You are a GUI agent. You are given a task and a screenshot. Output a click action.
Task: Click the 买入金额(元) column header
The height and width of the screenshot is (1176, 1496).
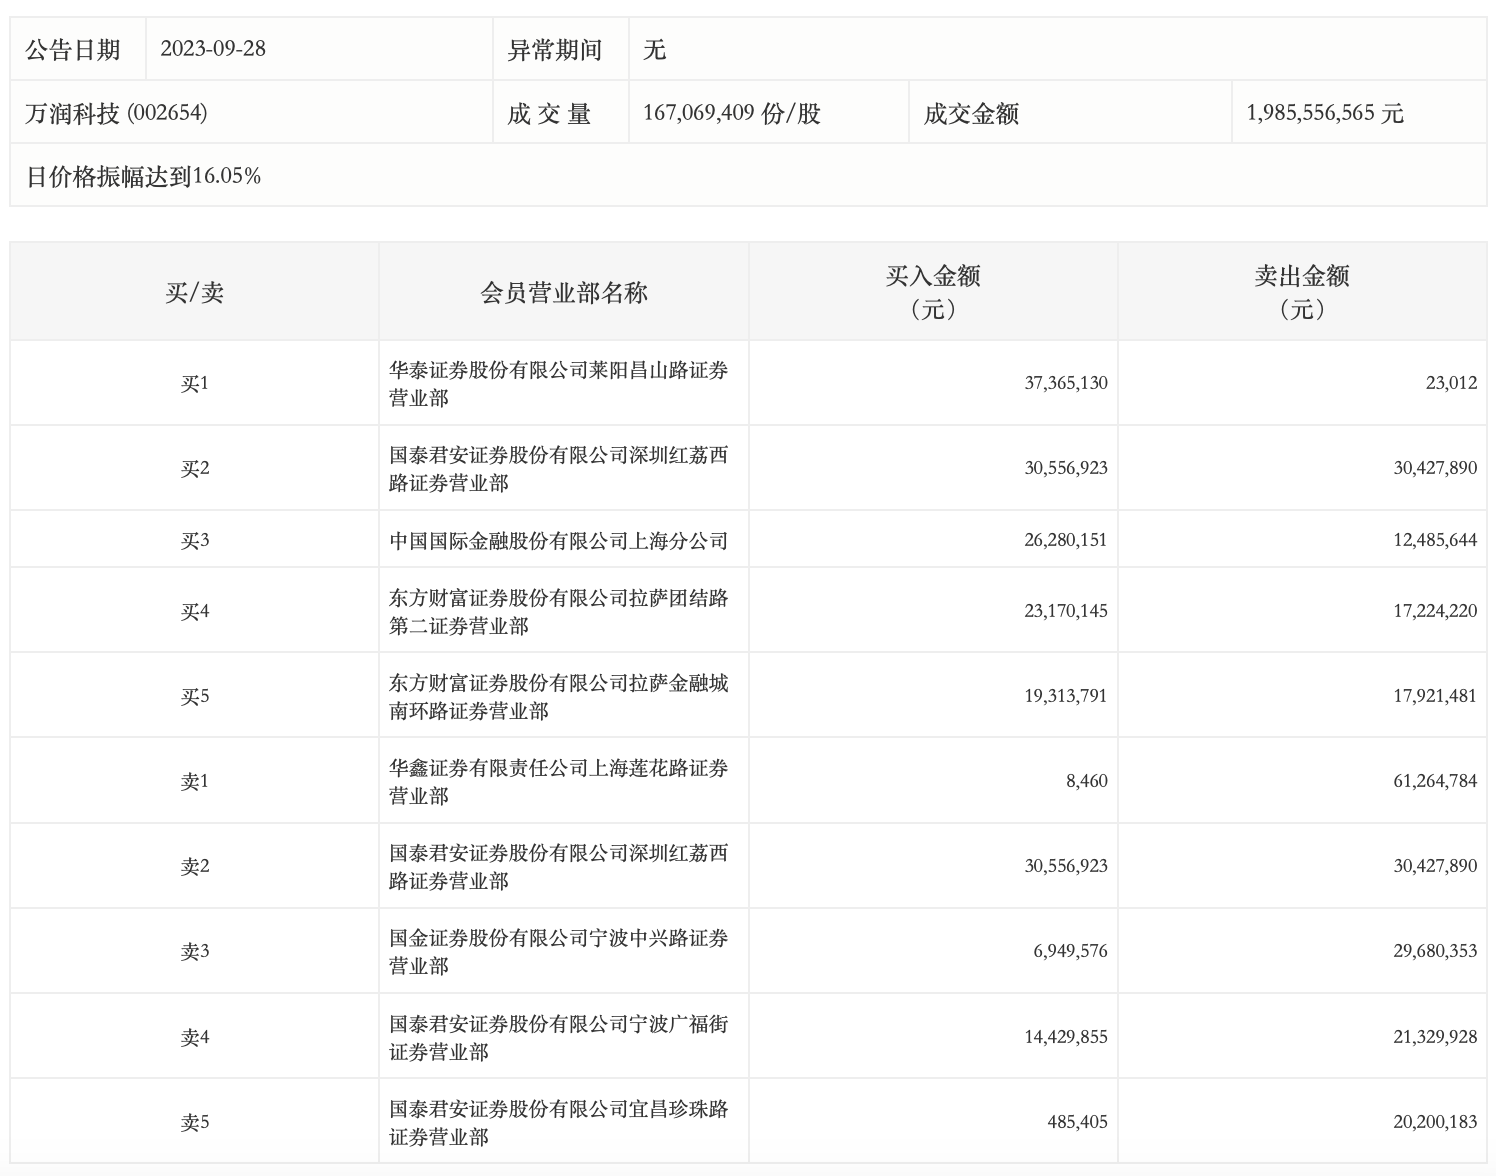(933, 292)
